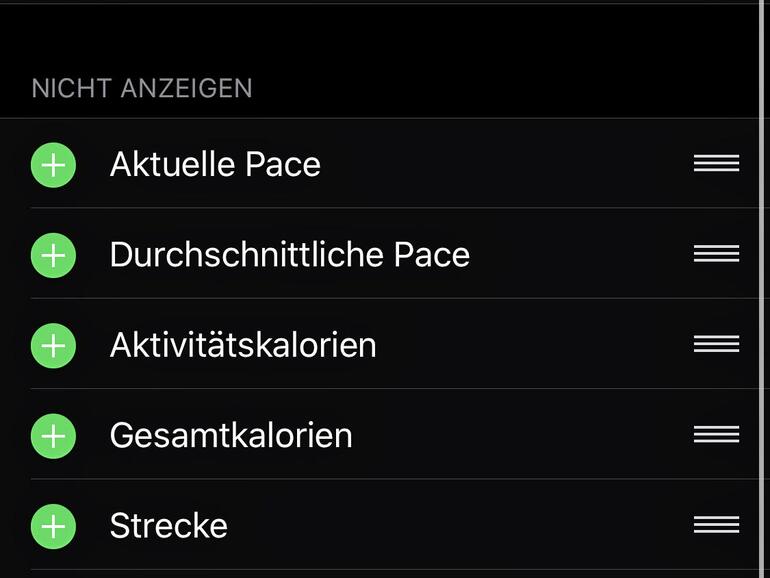
Task: Click the Aktivitätskalorien text label
Action: (243, 345)
